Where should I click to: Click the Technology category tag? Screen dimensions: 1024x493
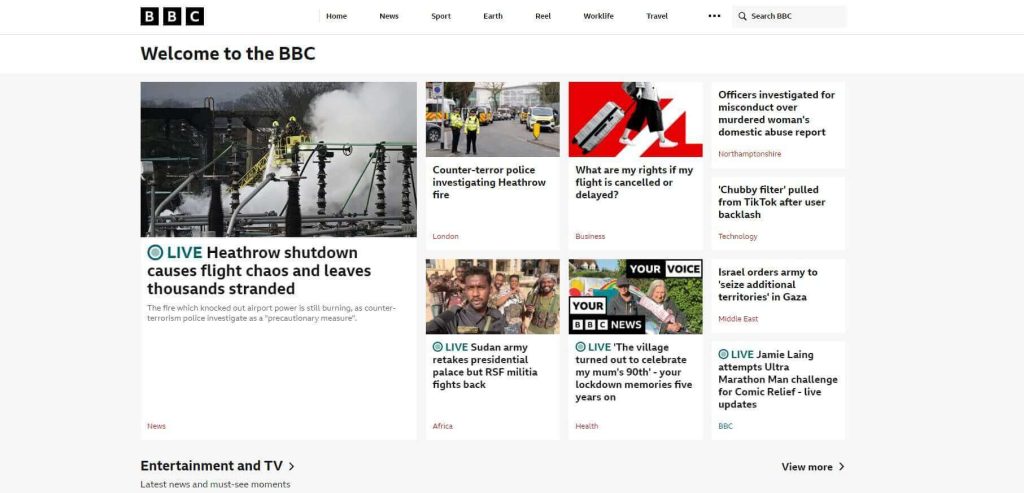pos(738,236)
